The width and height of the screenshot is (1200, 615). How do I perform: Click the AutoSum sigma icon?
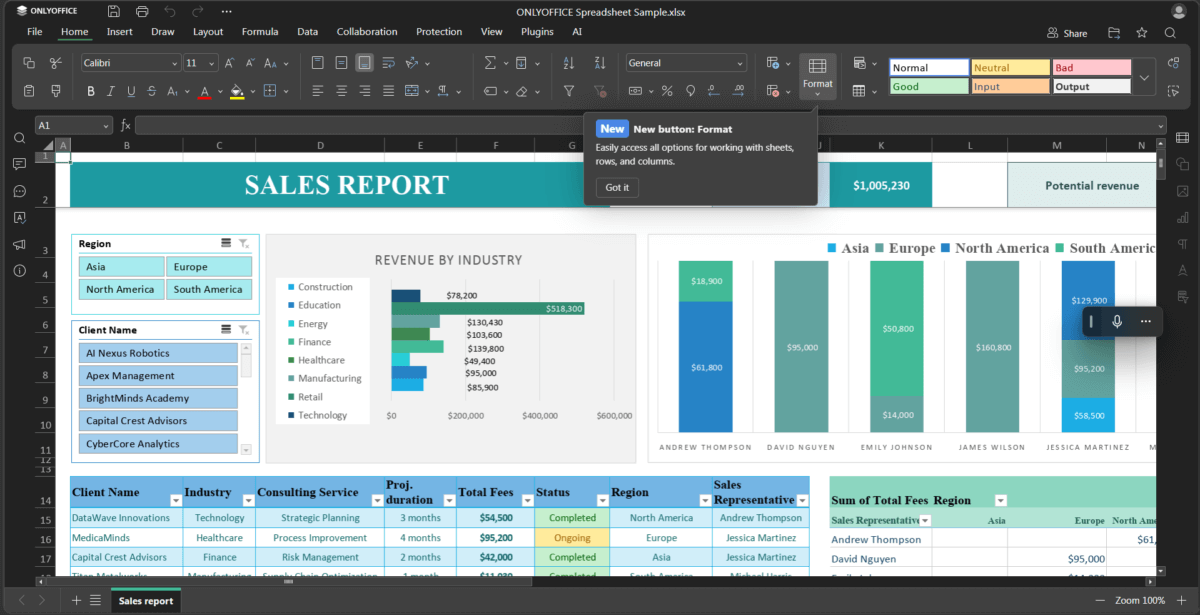coord(490,63)
